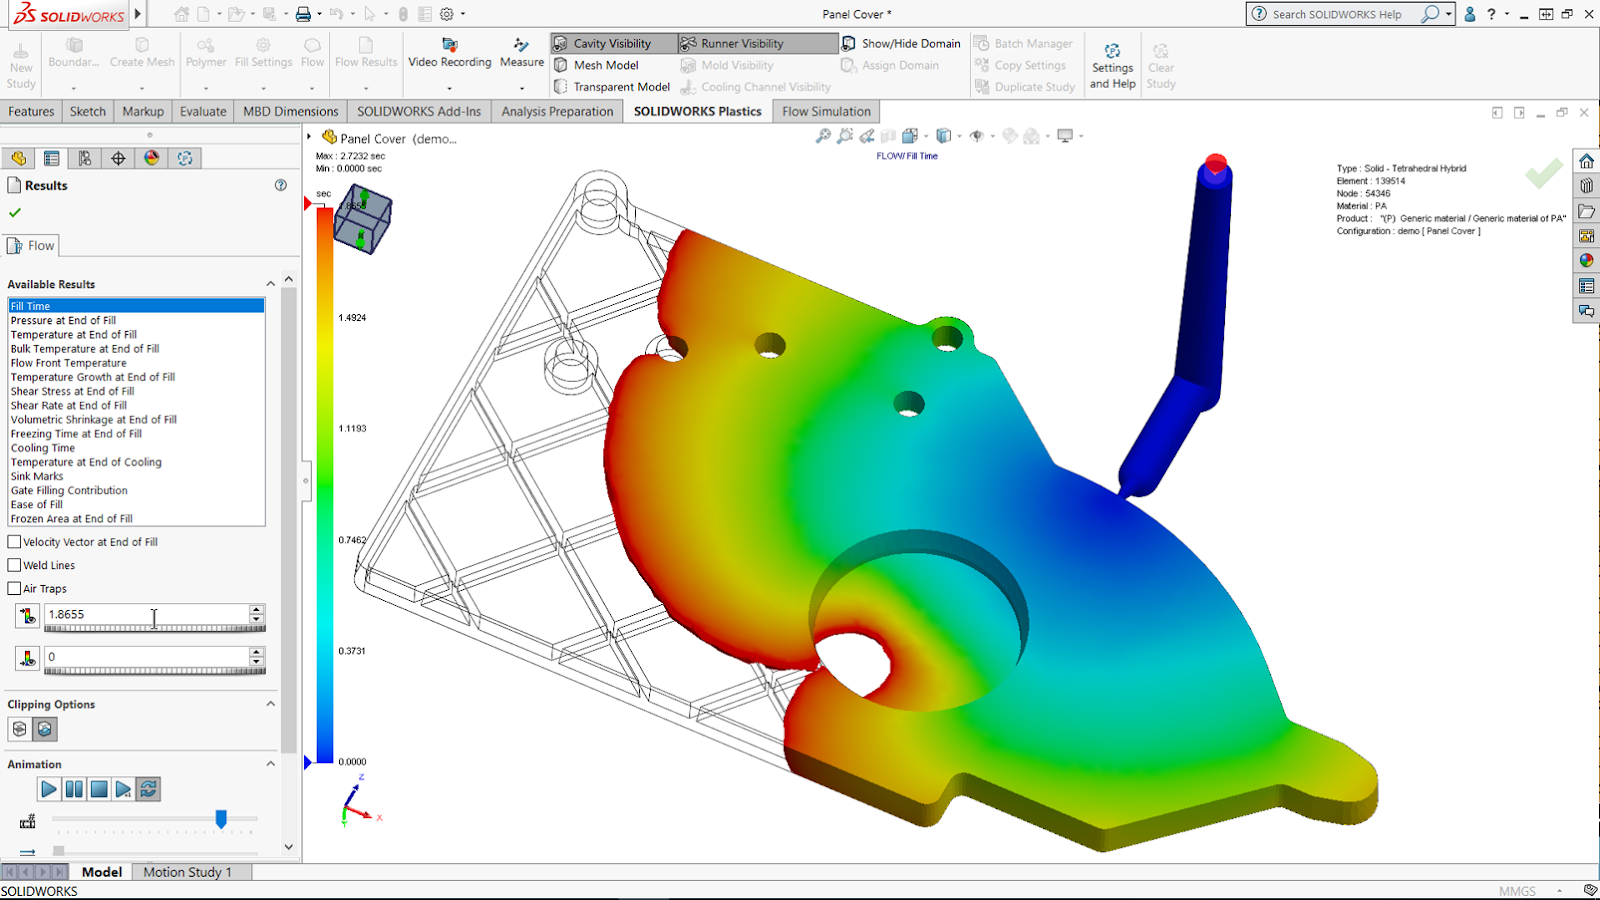Select Shear Stress at End of Fill result
Viewport: 1600px width, 900px height.
(x=71, y=391)
